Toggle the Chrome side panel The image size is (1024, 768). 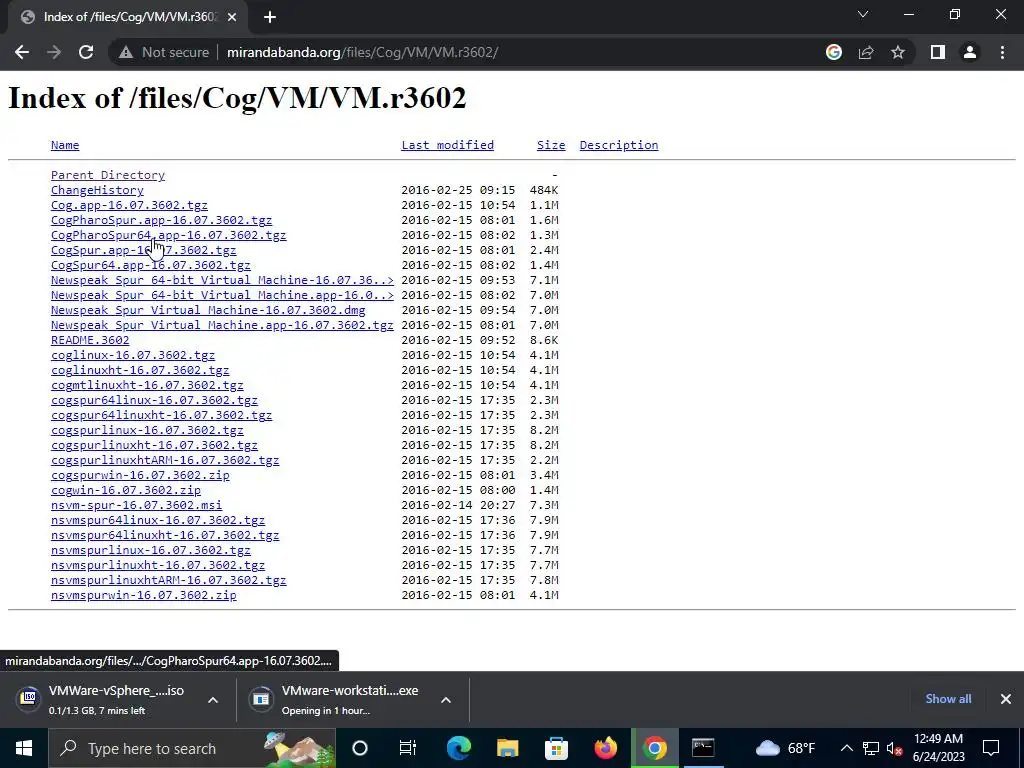coord(938,52)
